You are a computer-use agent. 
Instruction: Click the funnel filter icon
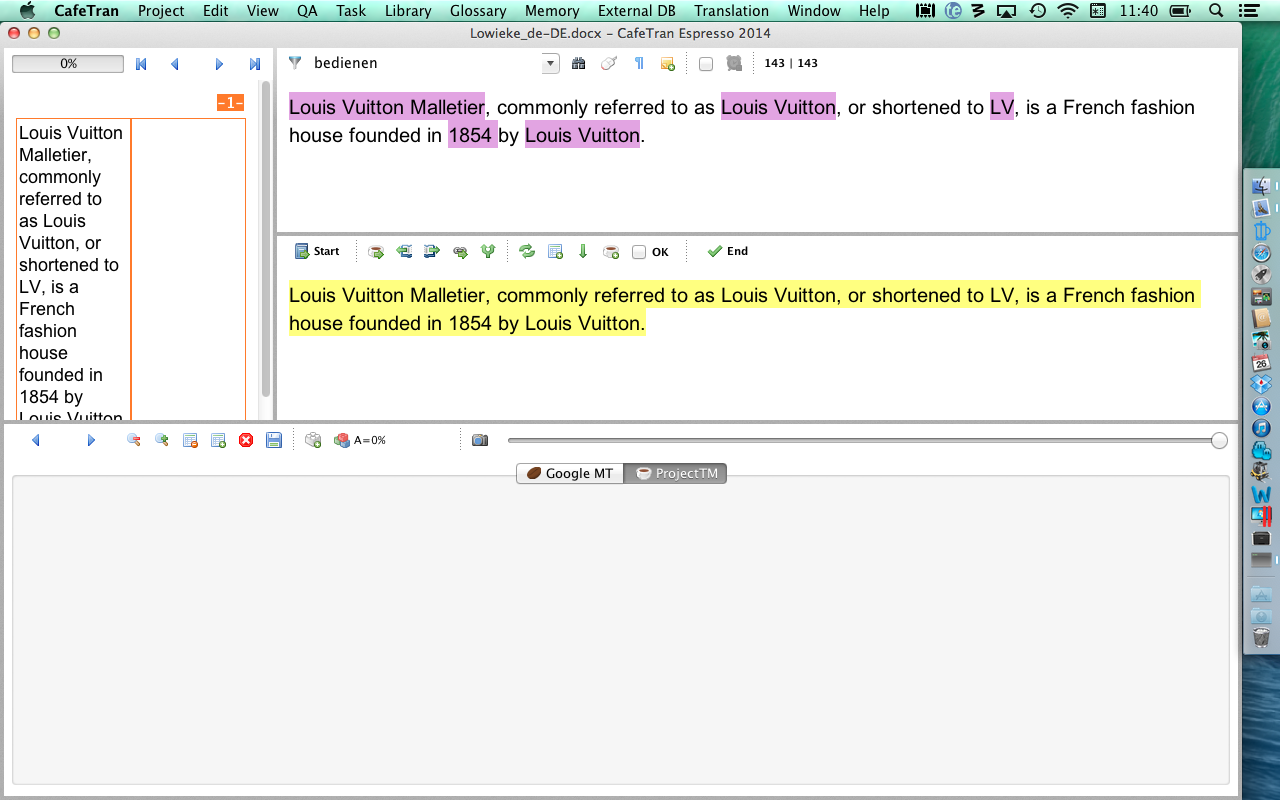[295, 63]
